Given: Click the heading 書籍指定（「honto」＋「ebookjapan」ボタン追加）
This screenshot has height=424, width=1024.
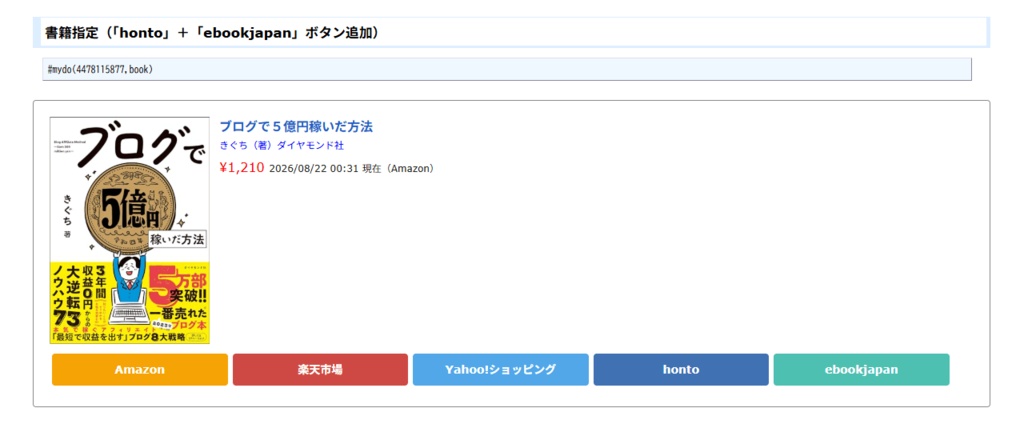Looking at the screenshot, I should (x=212, y=33).
